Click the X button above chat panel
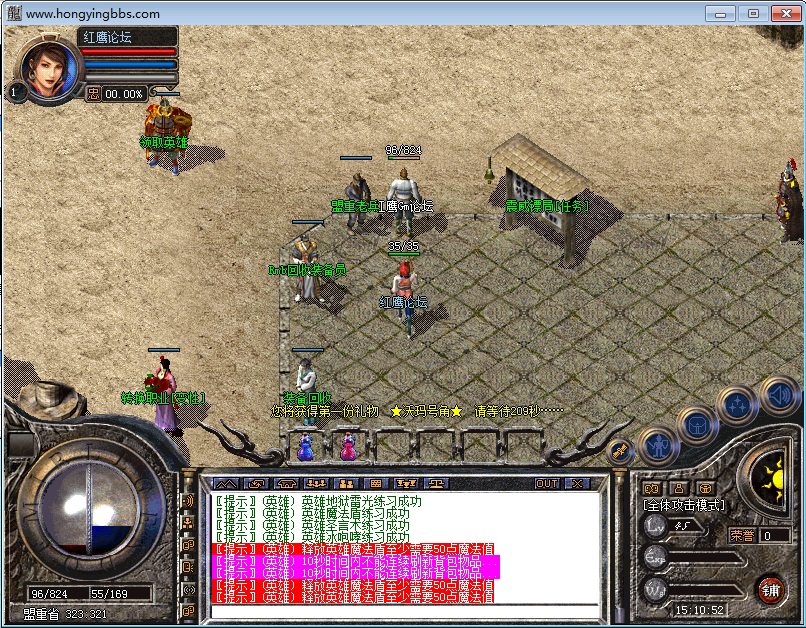Screen dimensions: 806x628 coord(577,484)
